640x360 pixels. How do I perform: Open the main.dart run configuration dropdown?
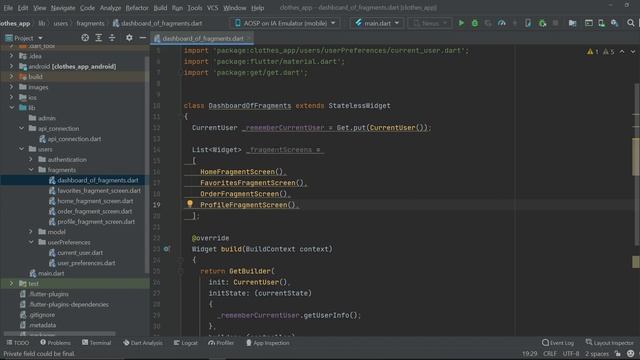(x=377, y=23)
